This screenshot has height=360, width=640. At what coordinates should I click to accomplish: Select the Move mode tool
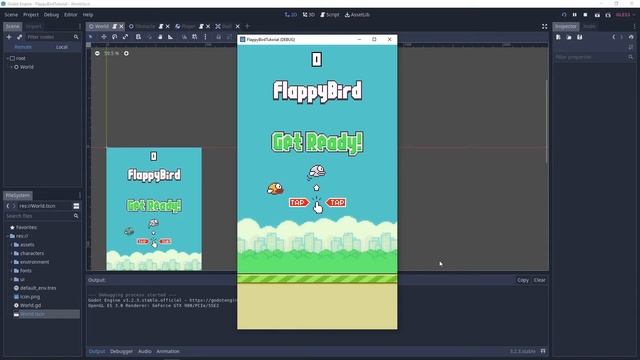click(x=104, y=37)
